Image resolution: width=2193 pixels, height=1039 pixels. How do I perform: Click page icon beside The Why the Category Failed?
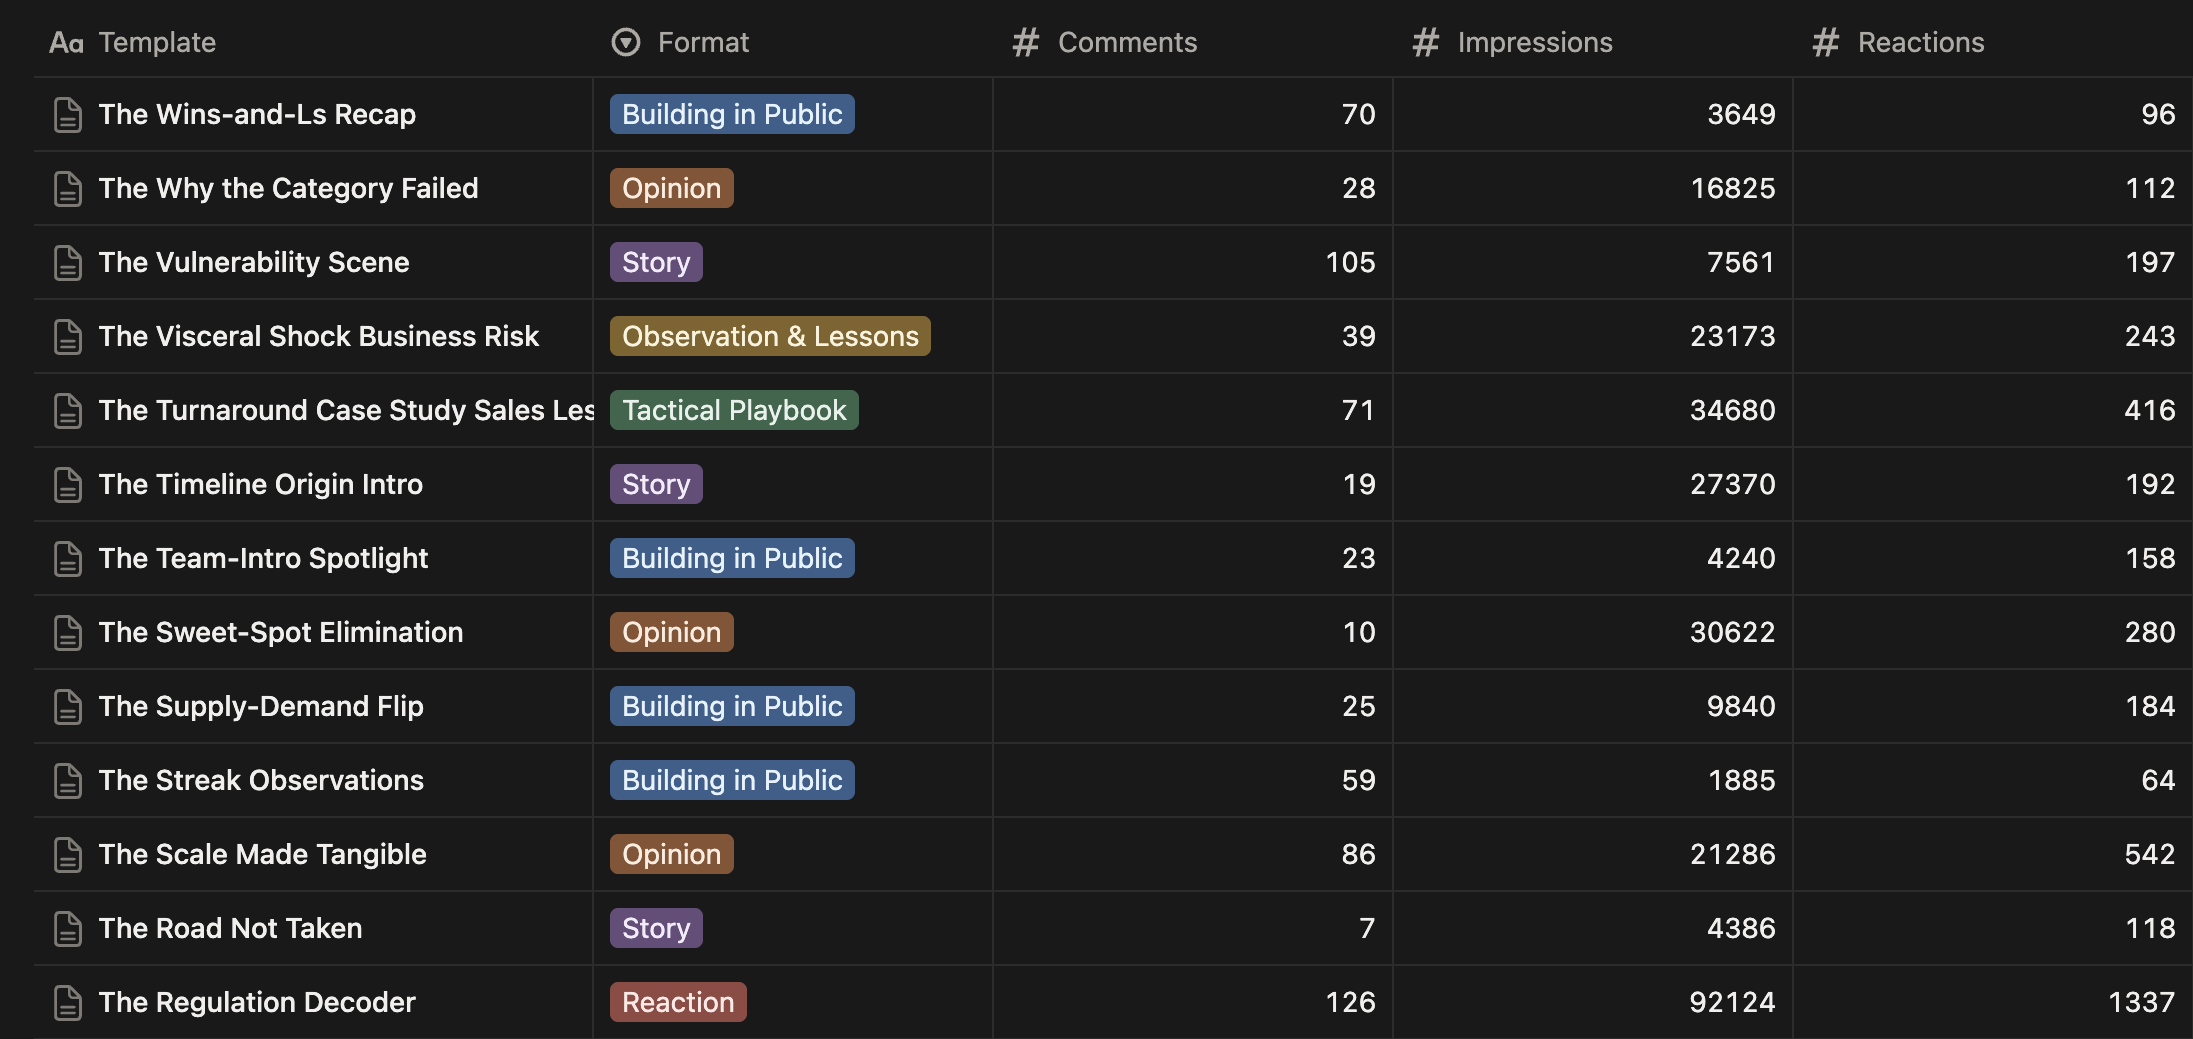[67, 189]
